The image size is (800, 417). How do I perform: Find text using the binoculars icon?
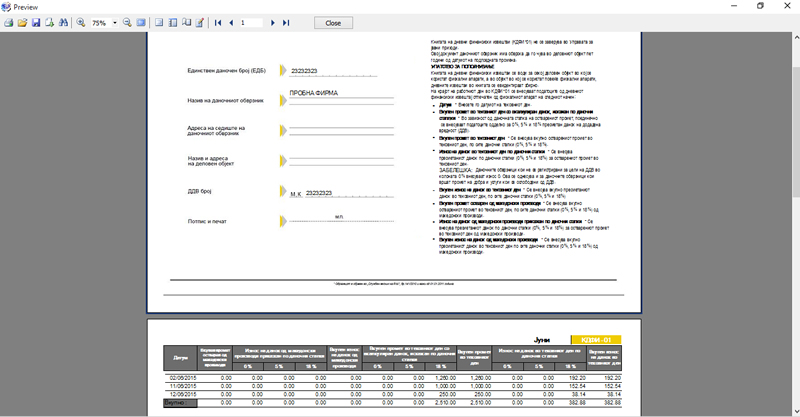pyautogui.click(x=63, y=23)
